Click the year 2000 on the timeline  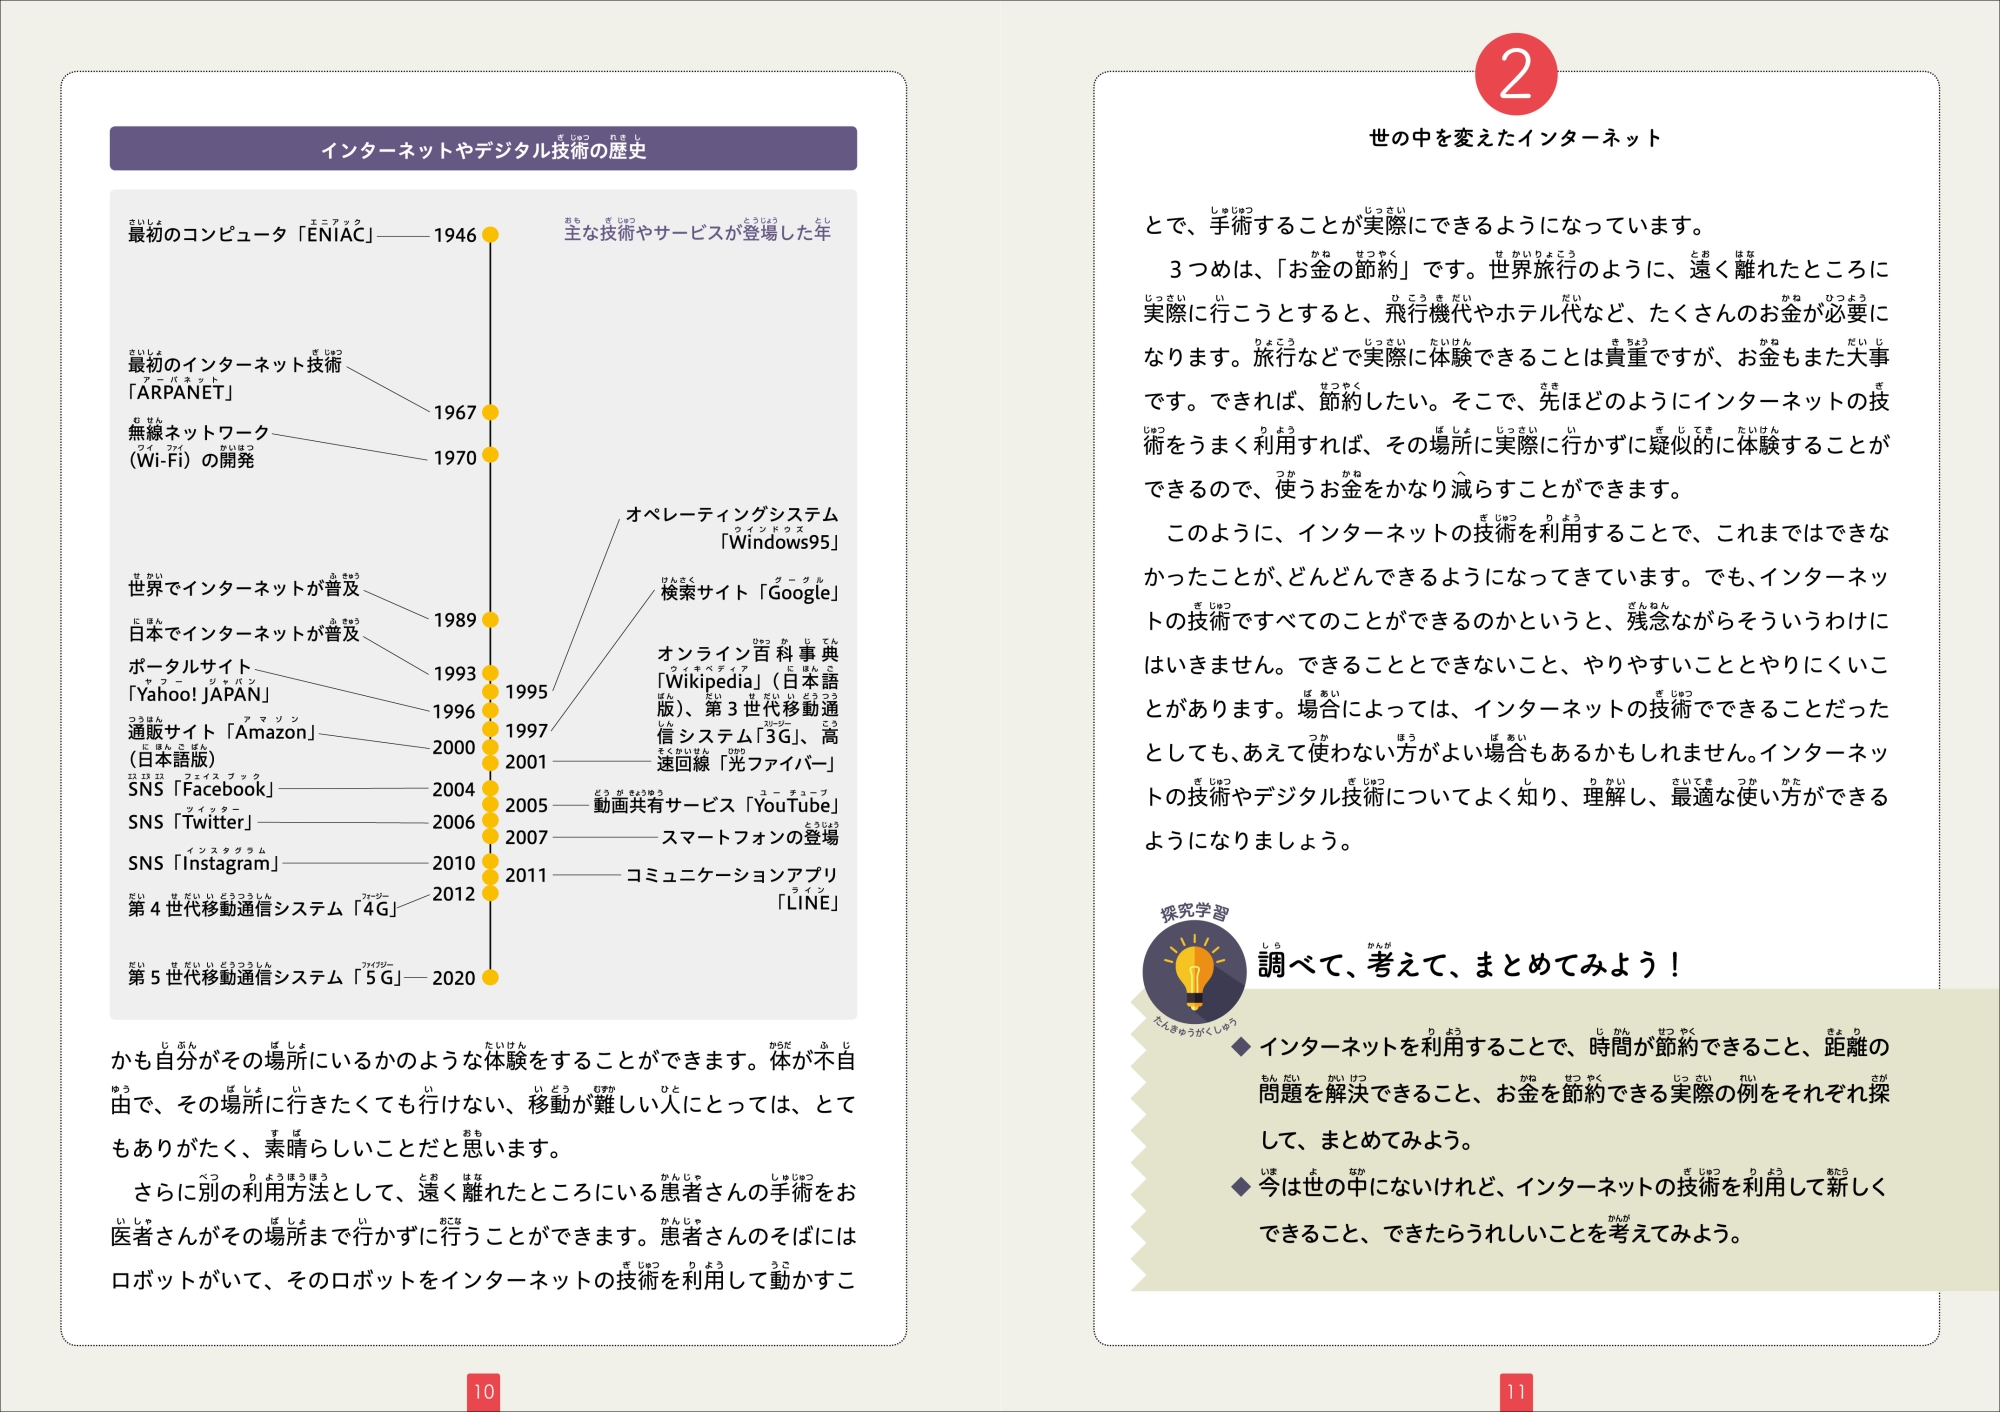click(454, 747)
